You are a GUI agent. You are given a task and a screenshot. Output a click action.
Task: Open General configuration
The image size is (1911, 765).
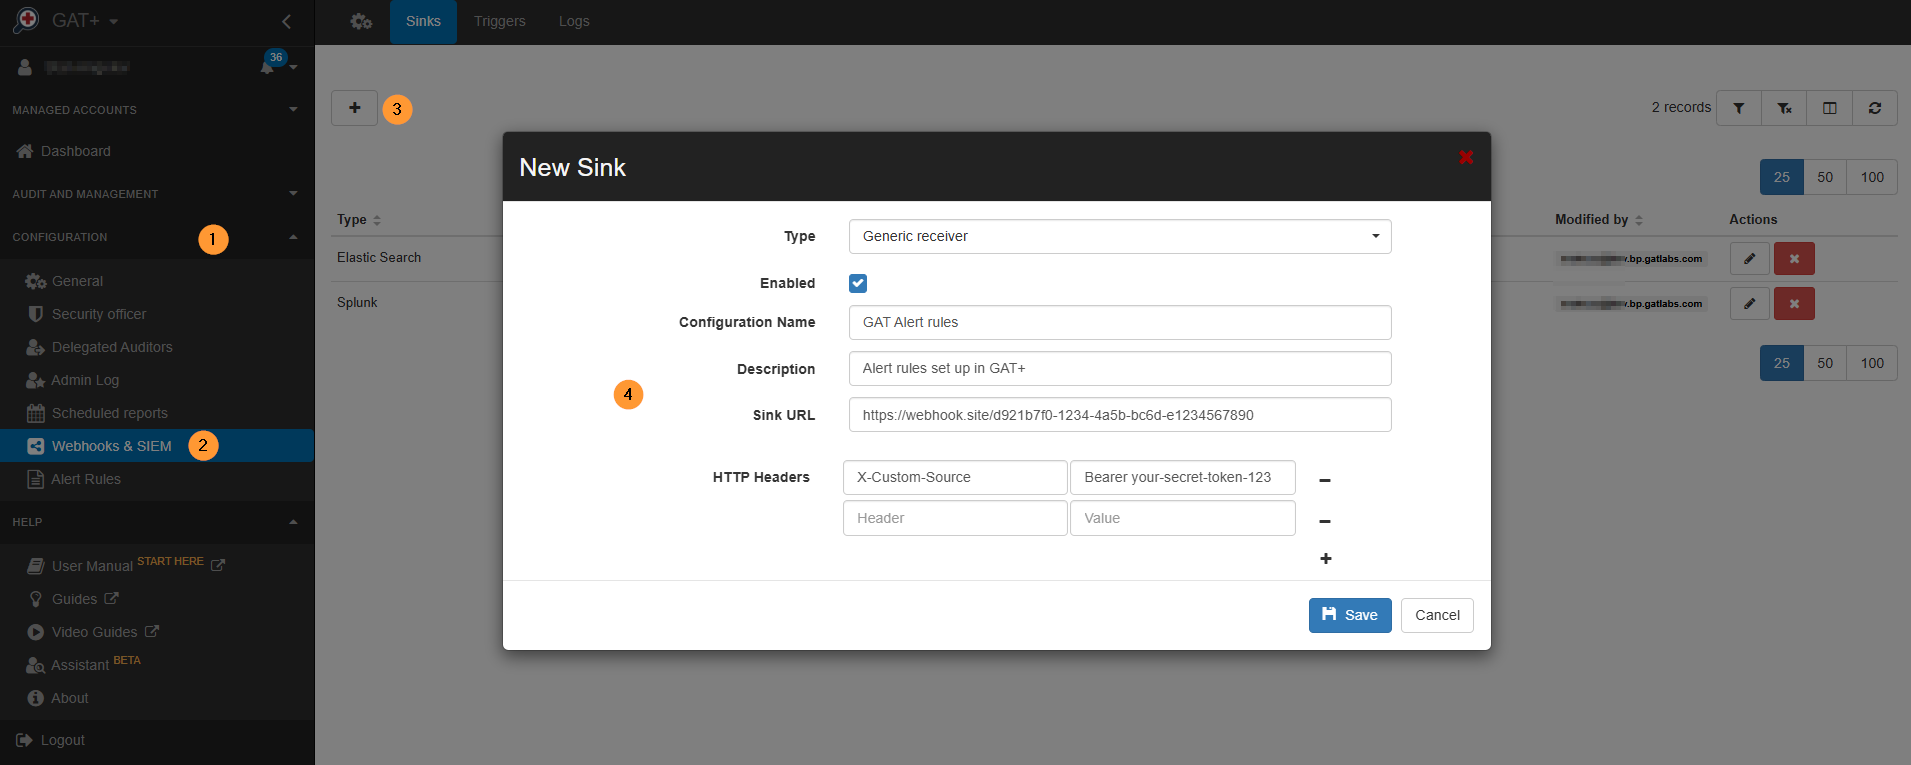[77, 281]
